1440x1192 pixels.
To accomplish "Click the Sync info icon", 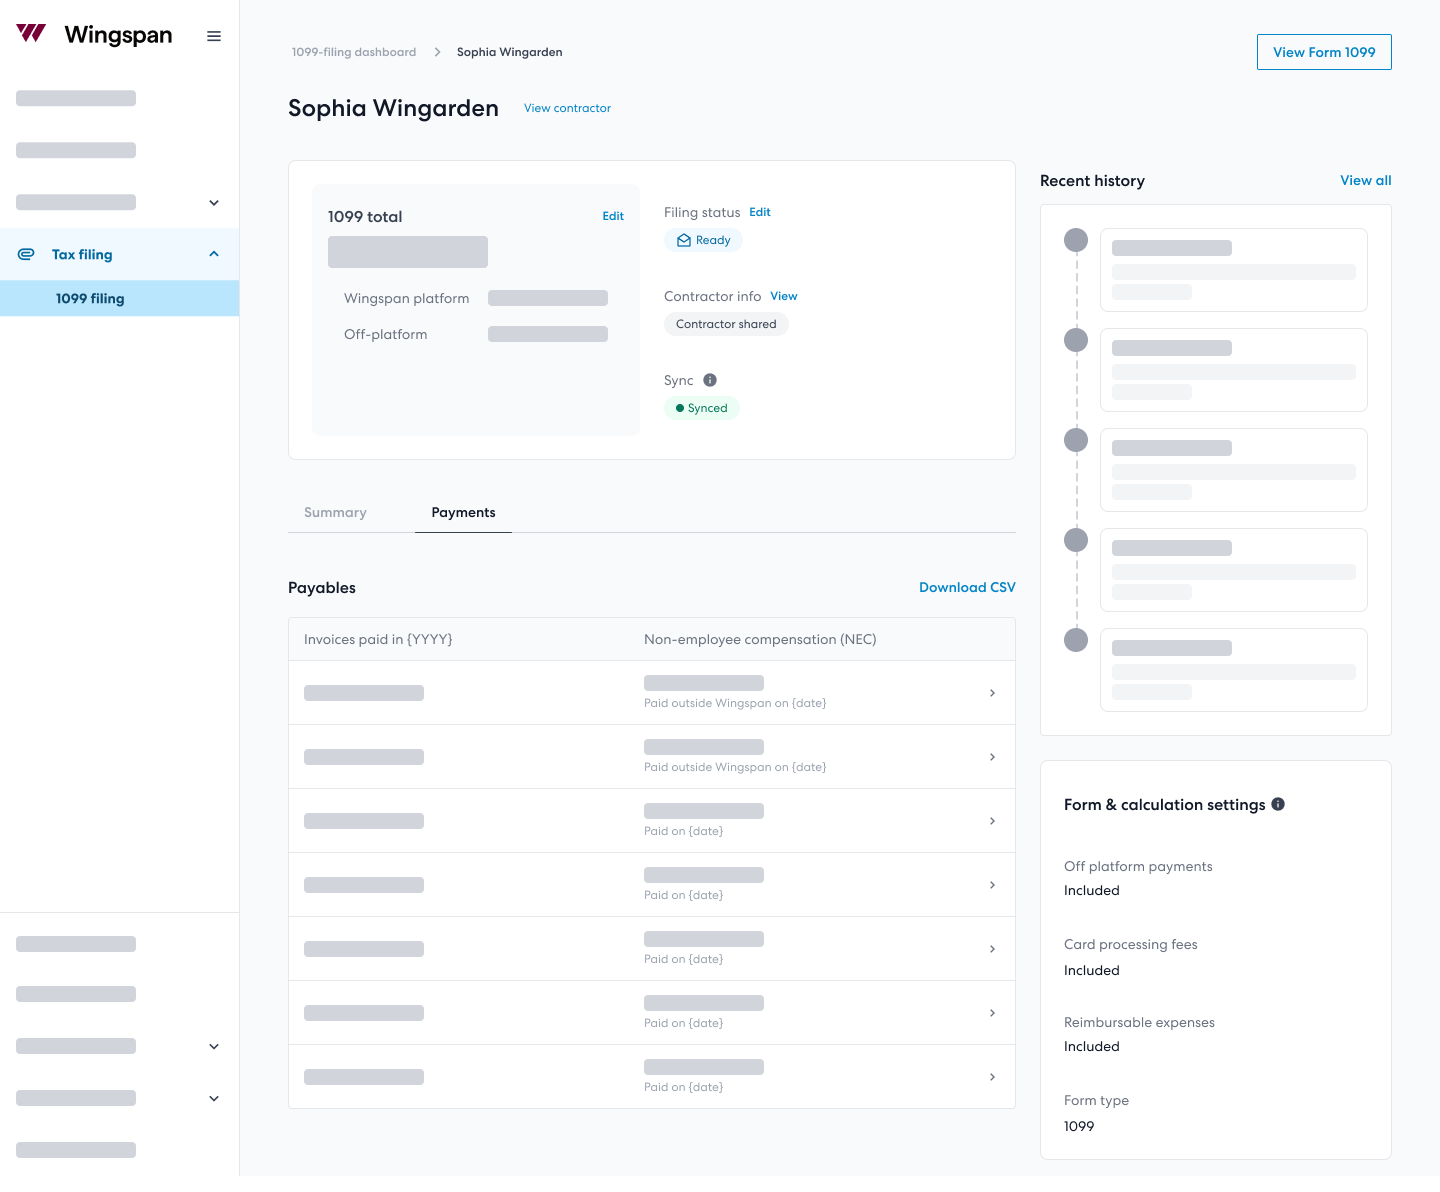I will (710, 380).
